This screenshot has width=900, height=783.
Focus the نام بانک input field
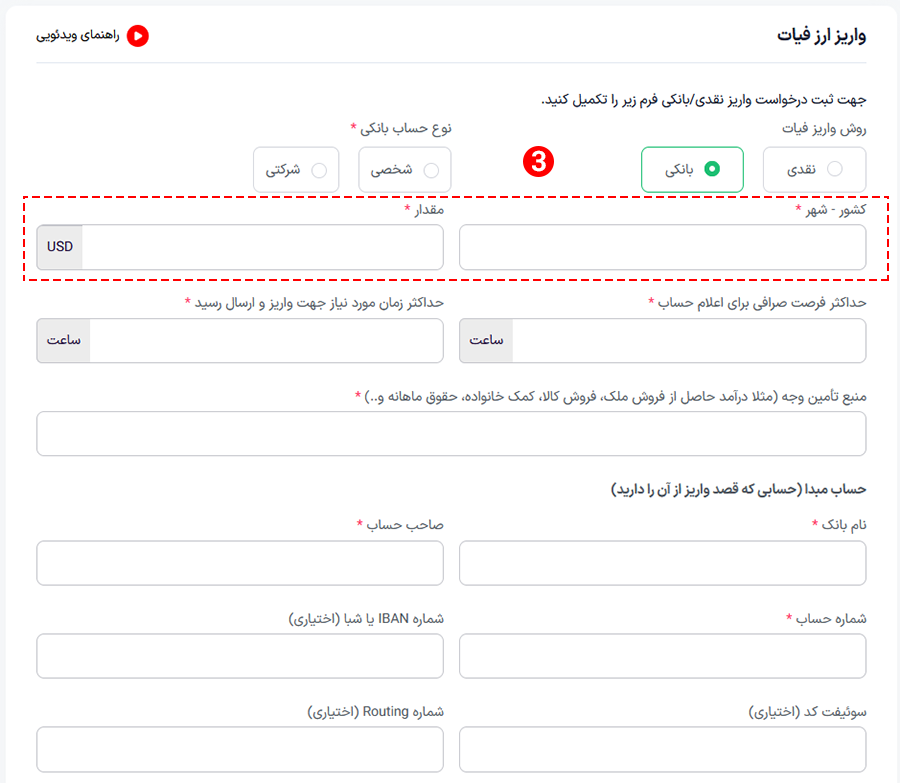662,563
